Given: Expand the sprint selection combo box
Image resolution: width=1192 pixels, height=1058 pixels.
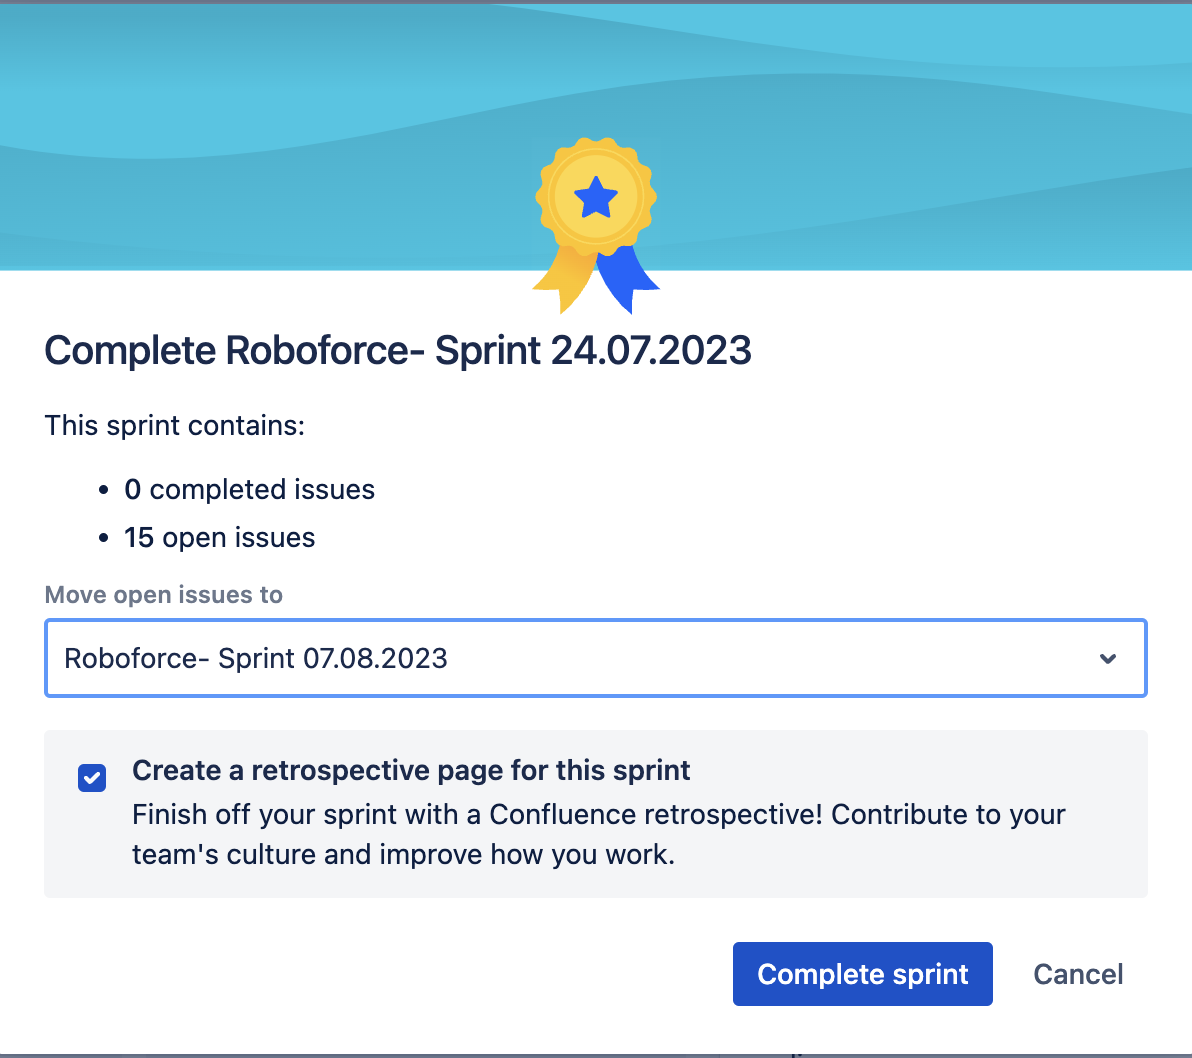Looking at the screenshot, I should [595, 658].
